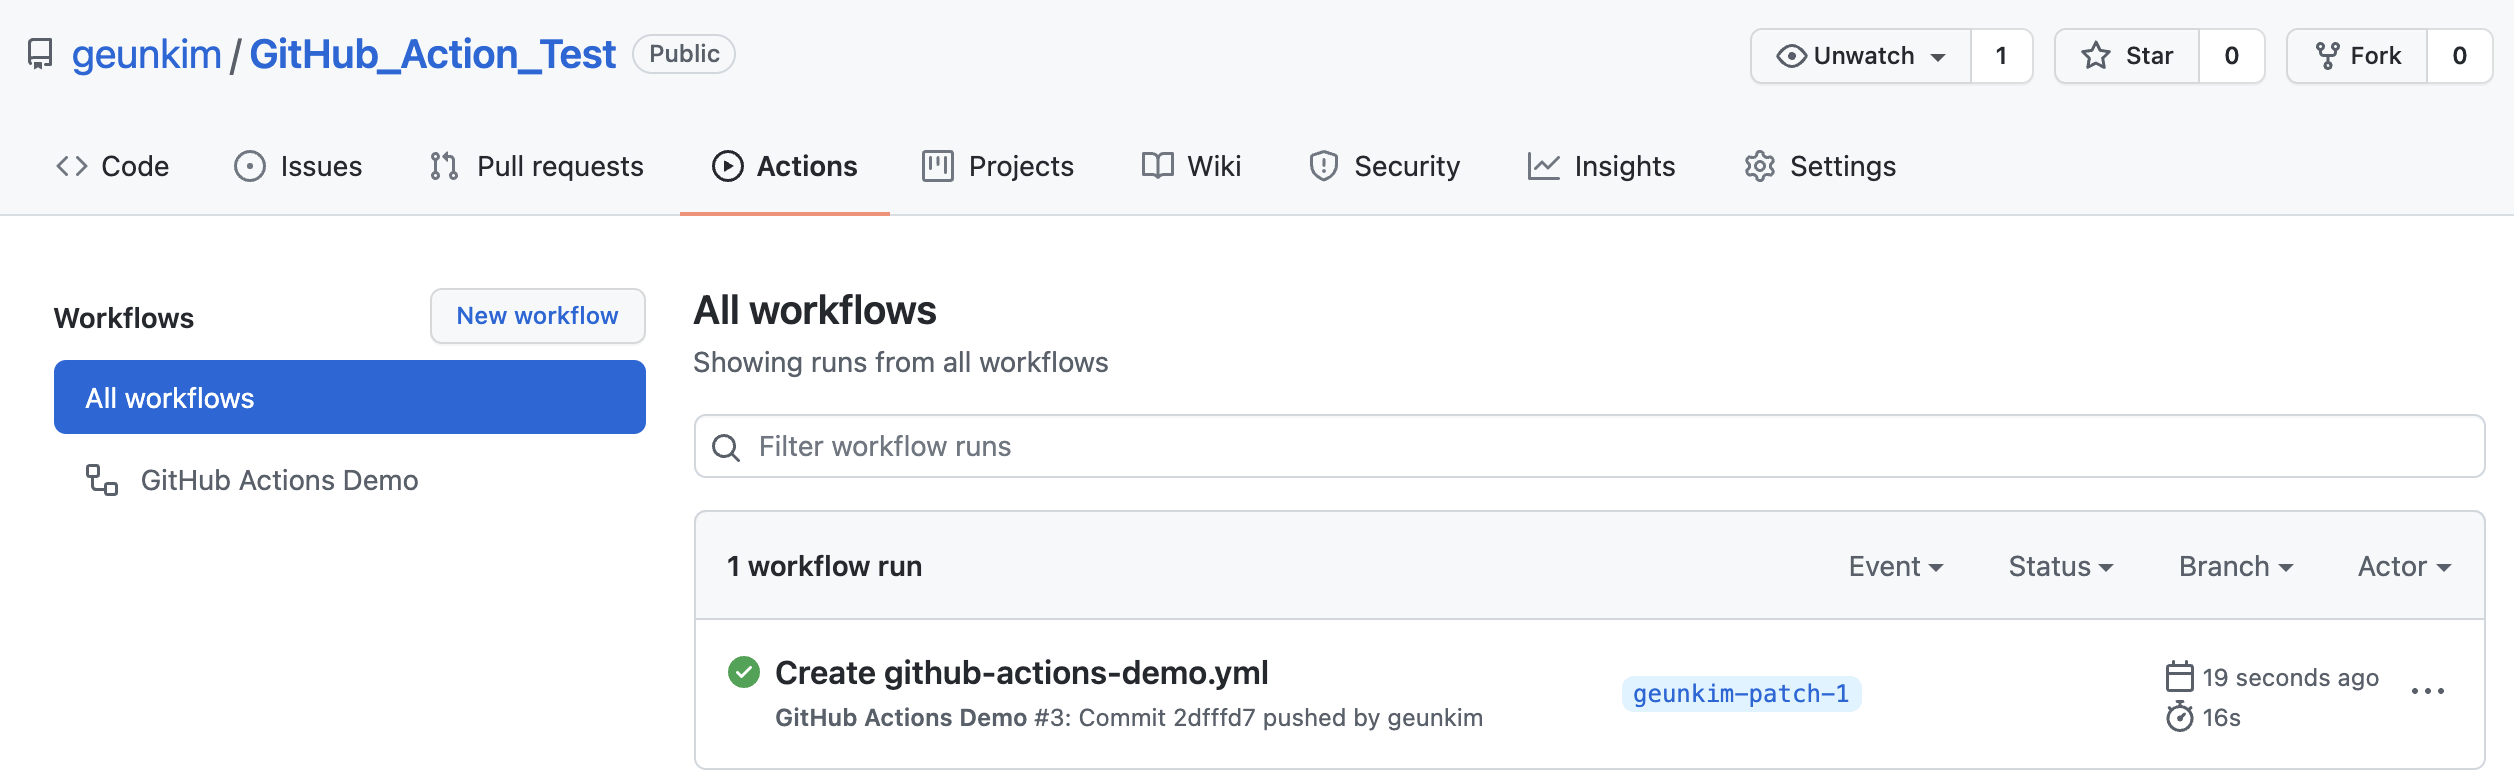Image resolution: width=2514 pixels, height=784 pixels.
Task: Select All workflows in the sidebar
Action: click(350, 397)
